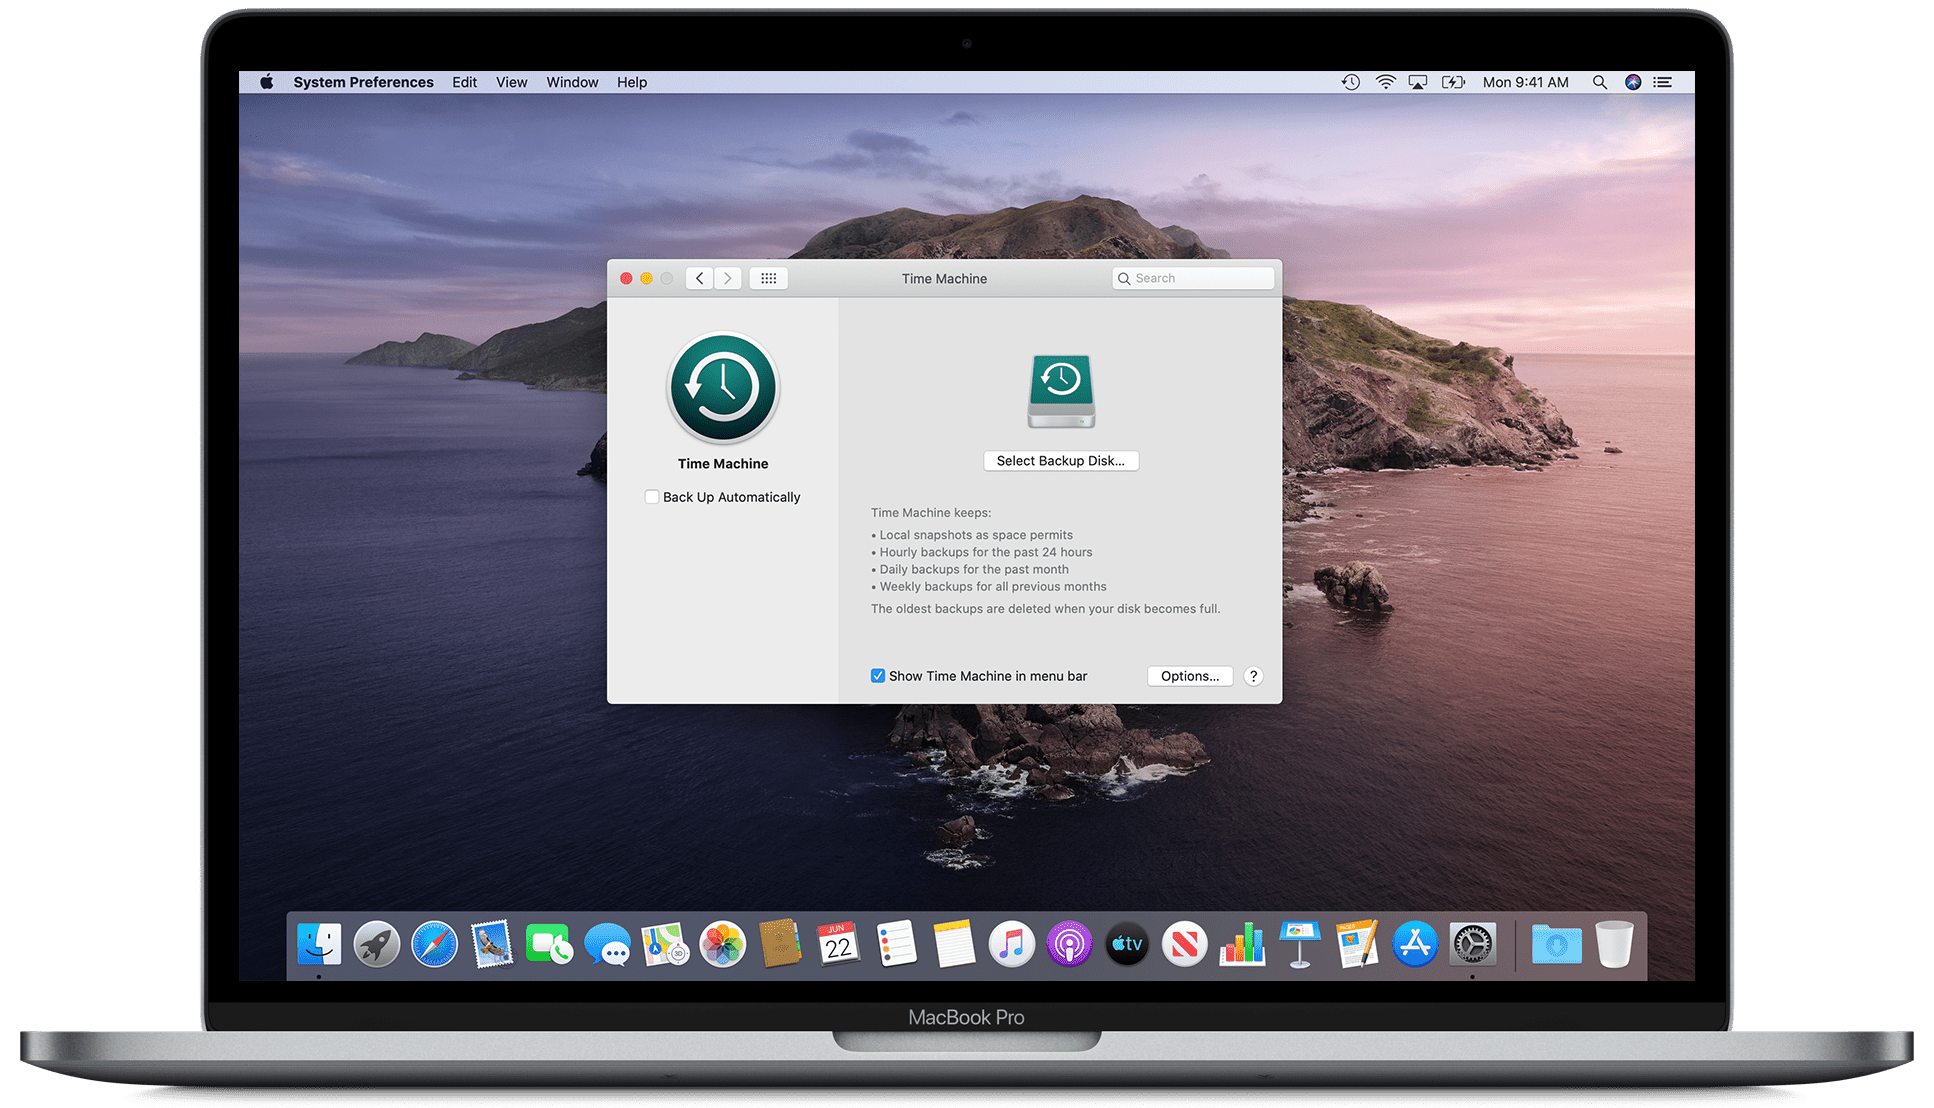The image size is (1934, 1108).
Task: Click the battery charging status icon
Action: tap(1453, 82)
